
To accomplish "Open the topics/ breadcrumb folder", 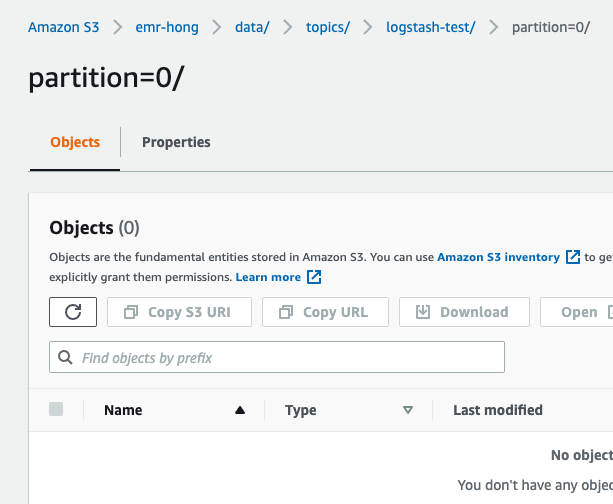I will pos(329,27).
